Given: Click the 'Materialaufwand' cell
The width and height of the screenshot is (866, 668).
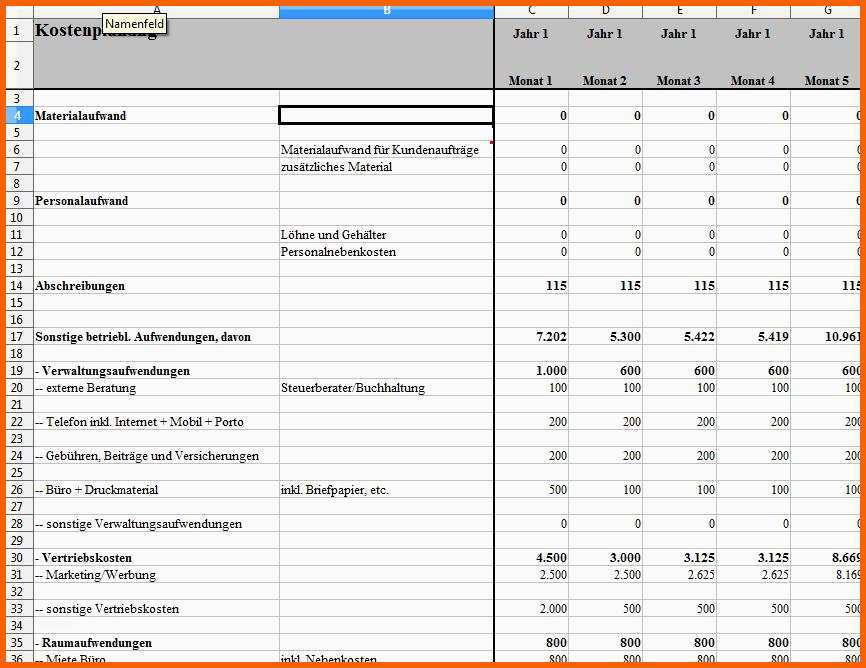Looking at the screenshot, I should pyautogui.click(x=156, y=115).
